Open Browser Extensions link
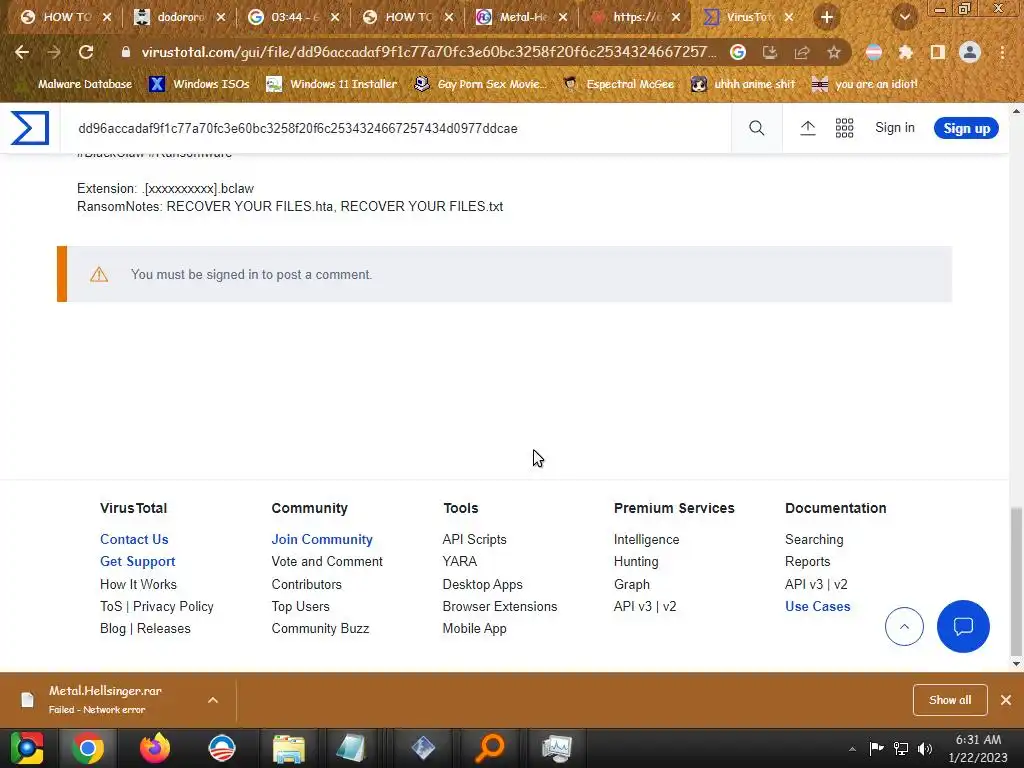1024x768 pixels. 500,607
